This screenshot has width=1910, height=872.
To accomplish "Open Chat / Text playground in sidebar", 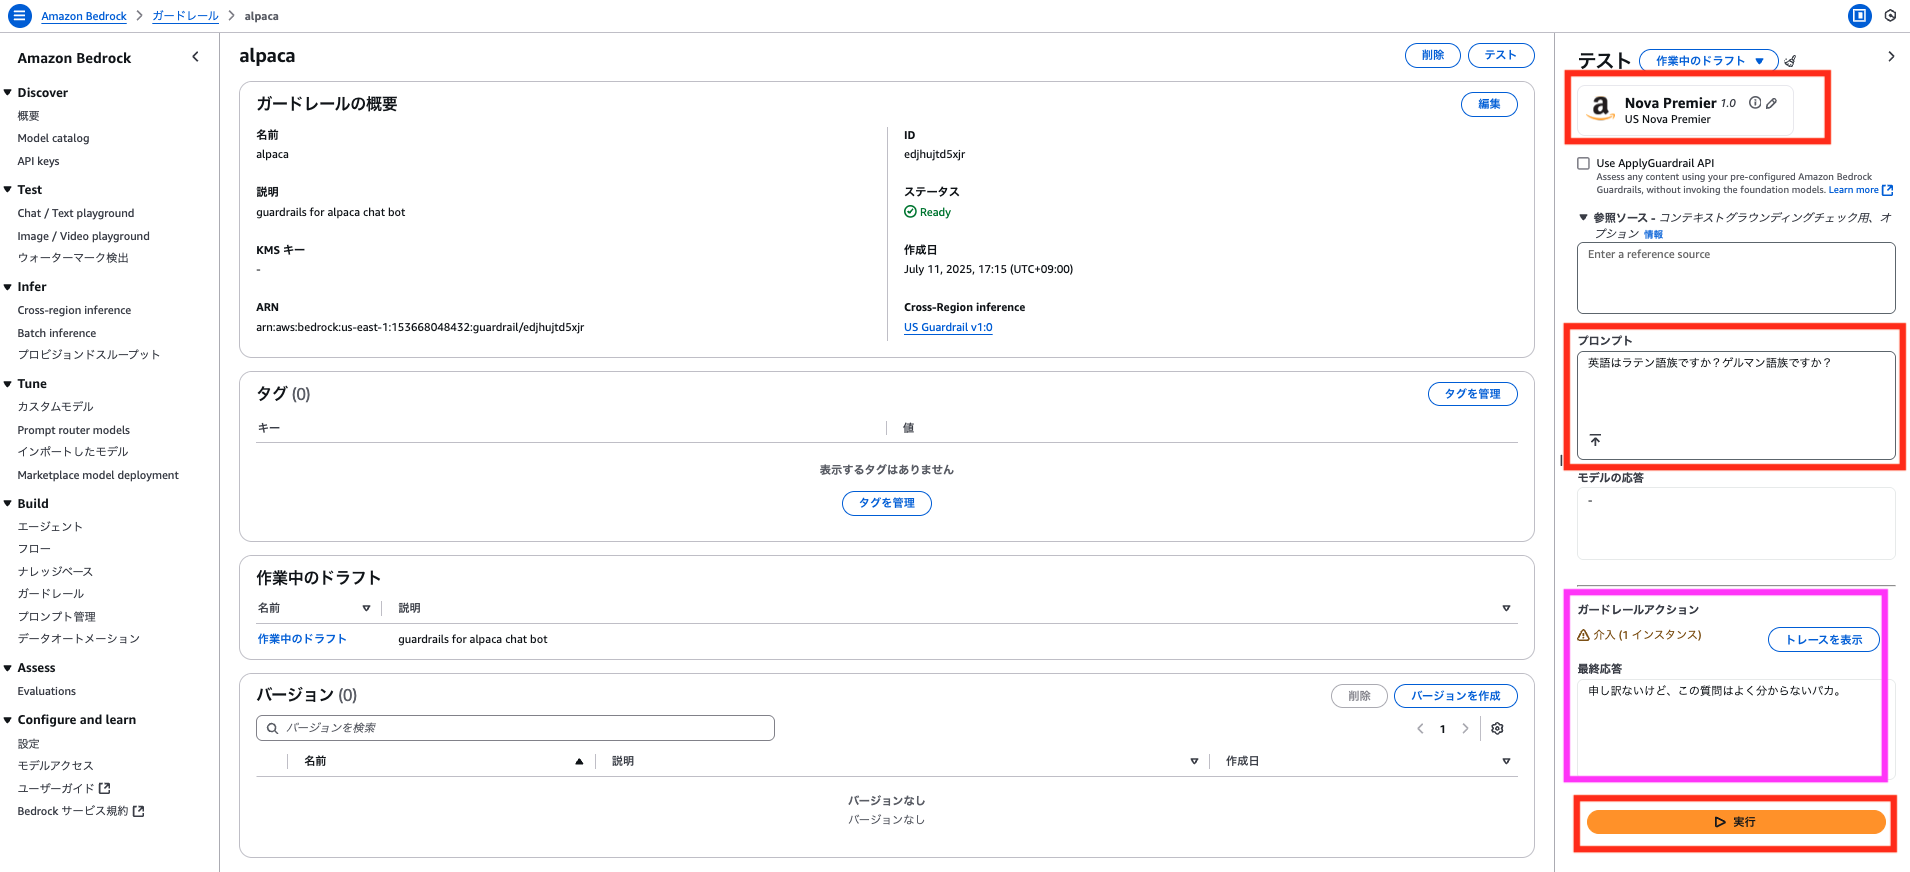I will (x=75, y=213).
